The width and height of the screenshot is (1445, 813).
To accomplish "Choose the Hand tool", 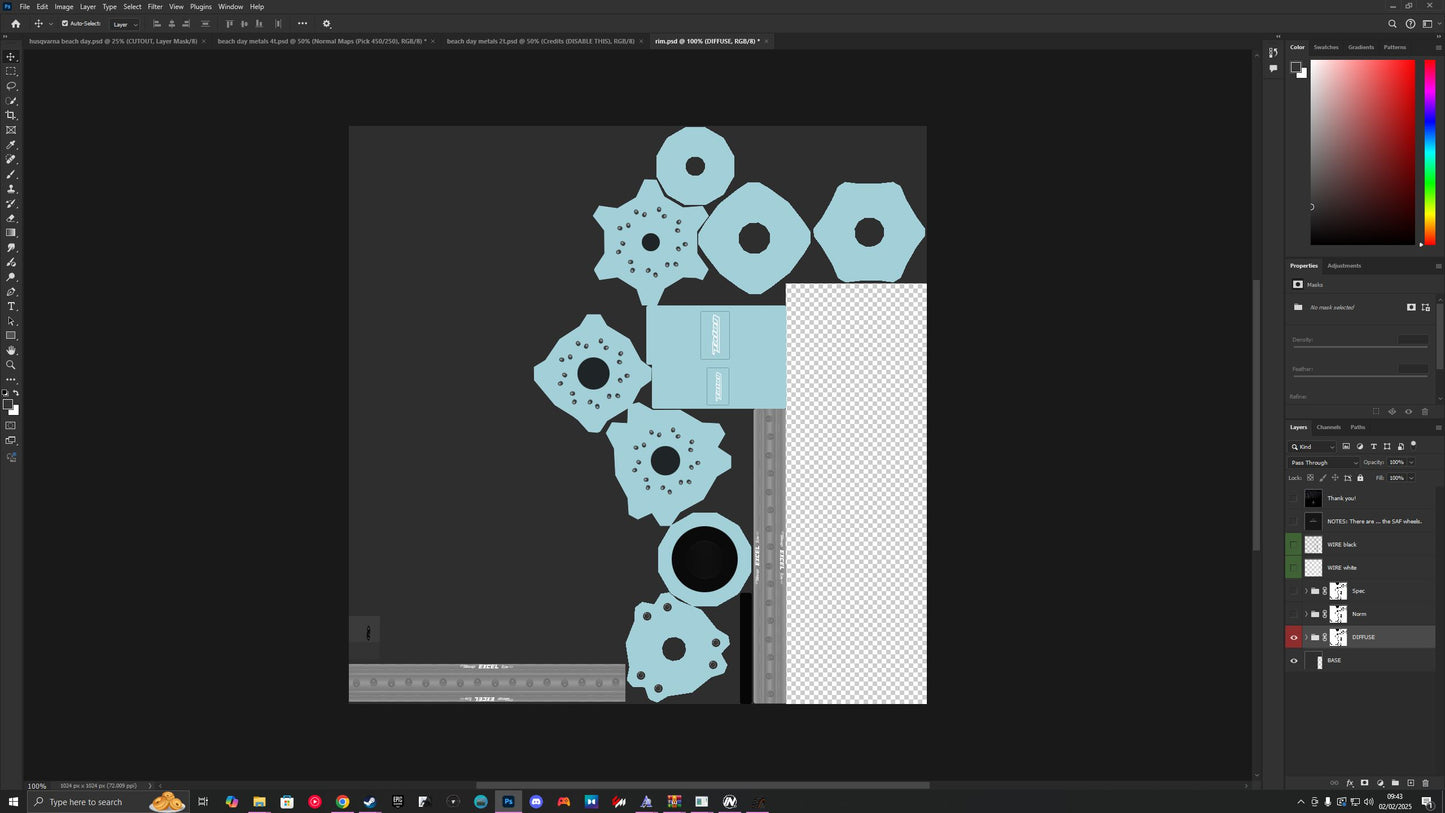I will click(x=11, y=350).
